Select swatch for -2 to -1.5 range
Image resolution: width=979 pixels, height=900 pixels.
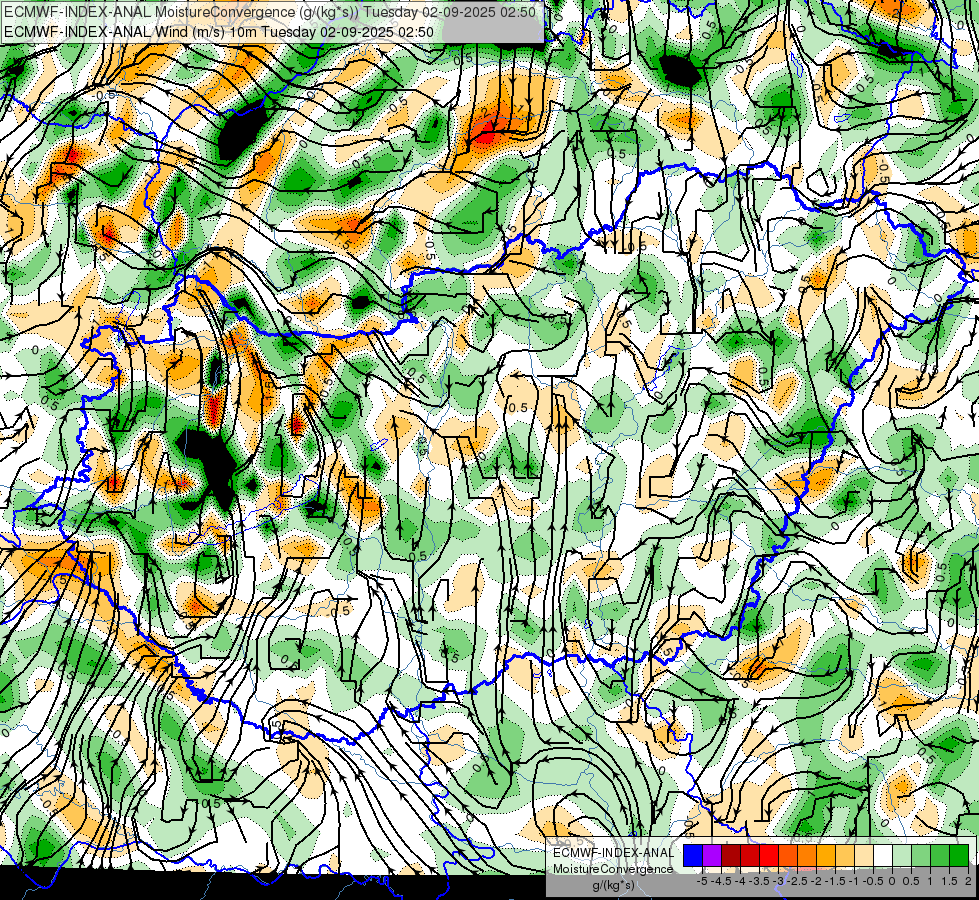[825, 856]
